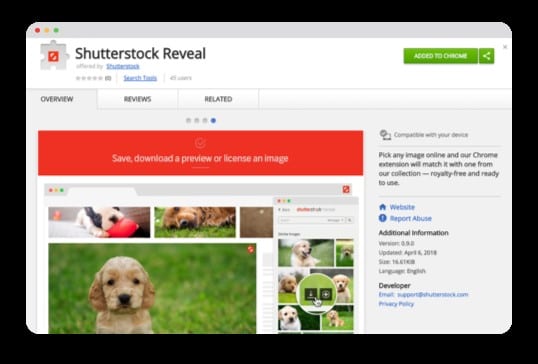Select the Overview tab
The height and width of the screenshot is (364, 538).
pos(57,99)
